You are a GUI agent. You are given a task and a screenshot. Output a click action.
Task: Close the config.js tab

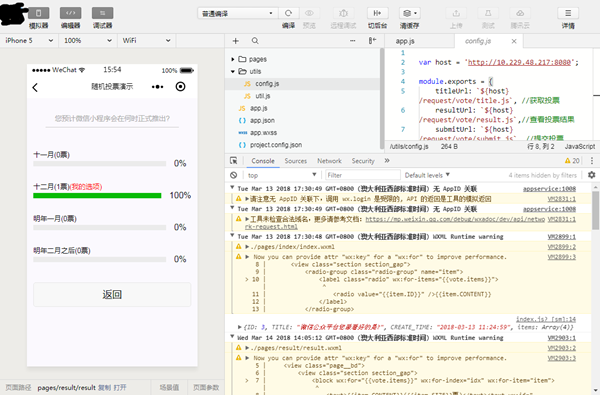tap(514, 41)
